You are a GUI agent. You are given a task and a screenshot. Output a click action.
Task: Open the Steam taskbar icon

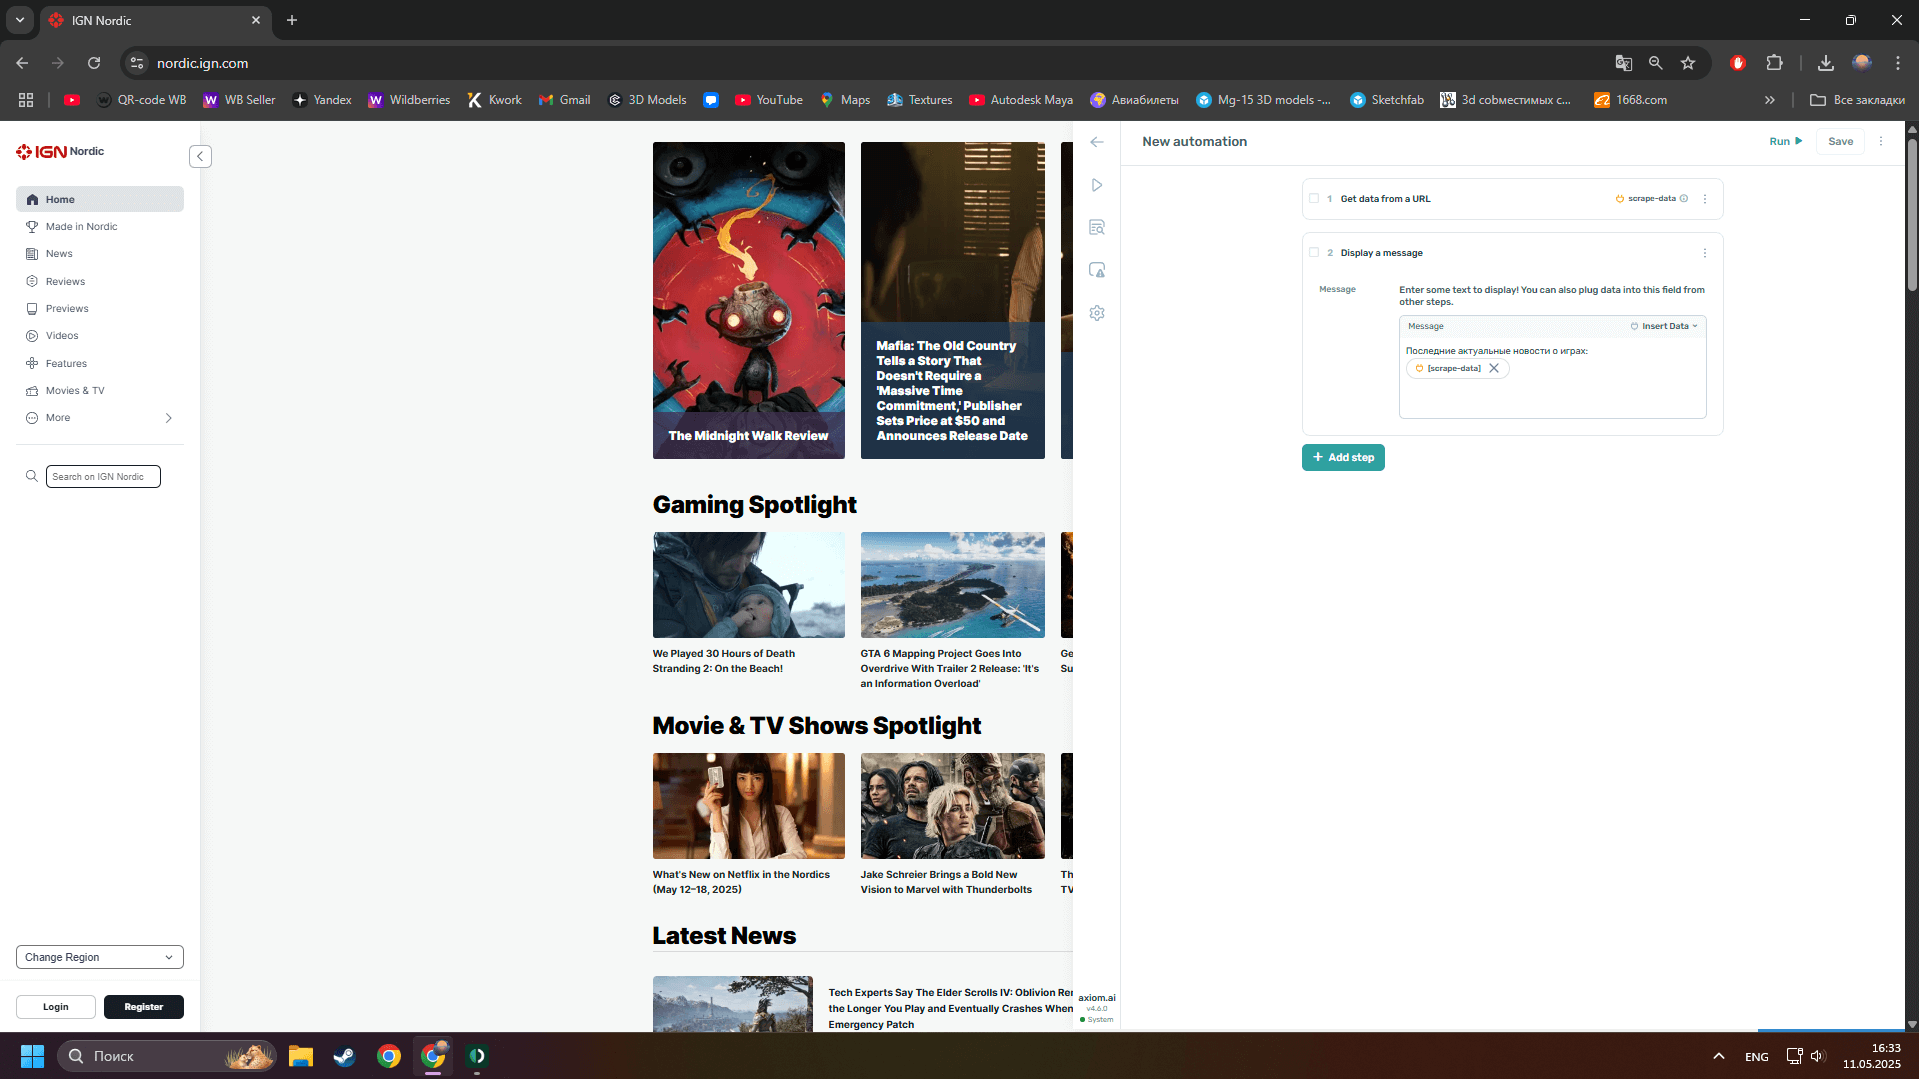tap(344, 1056)
